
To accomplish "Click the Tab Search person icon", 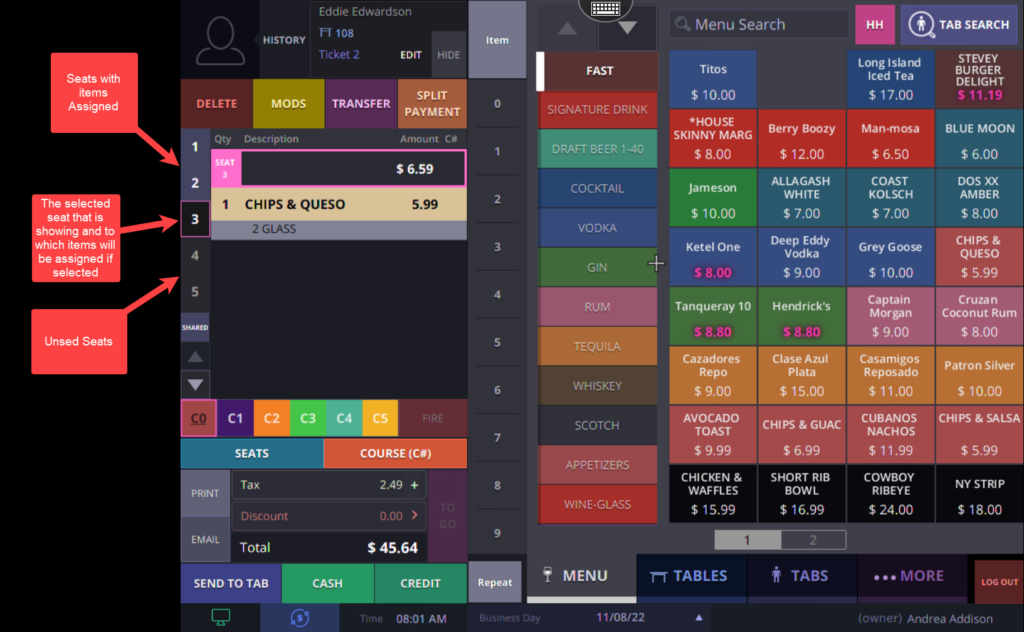I will pyautogui.click(x=921, y=25).
